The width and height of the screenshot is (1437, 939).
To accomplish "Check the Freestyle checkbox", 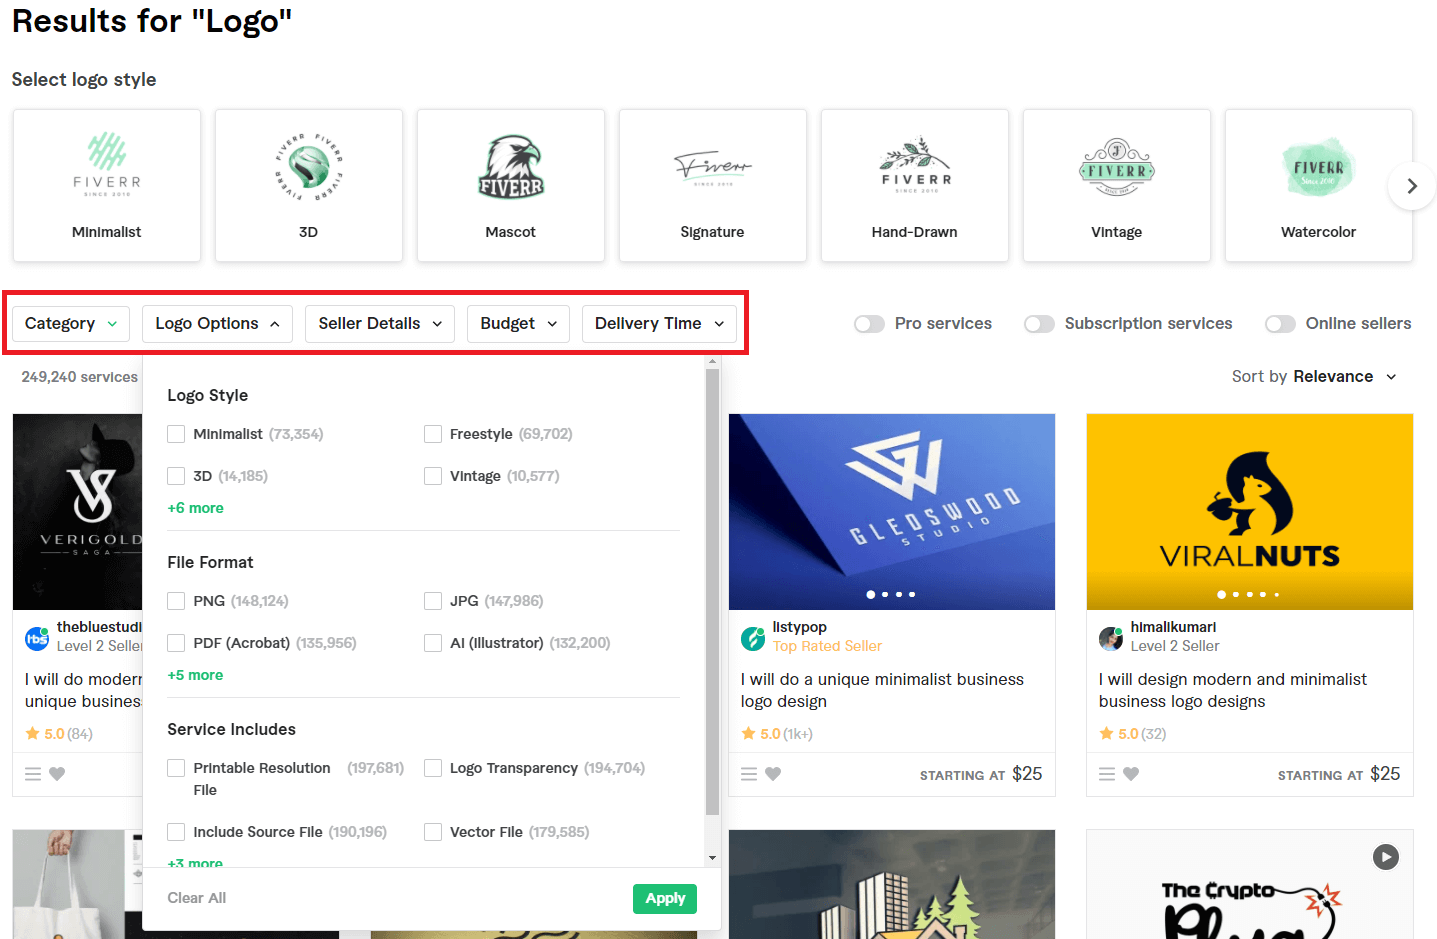I will pos(433,434).
